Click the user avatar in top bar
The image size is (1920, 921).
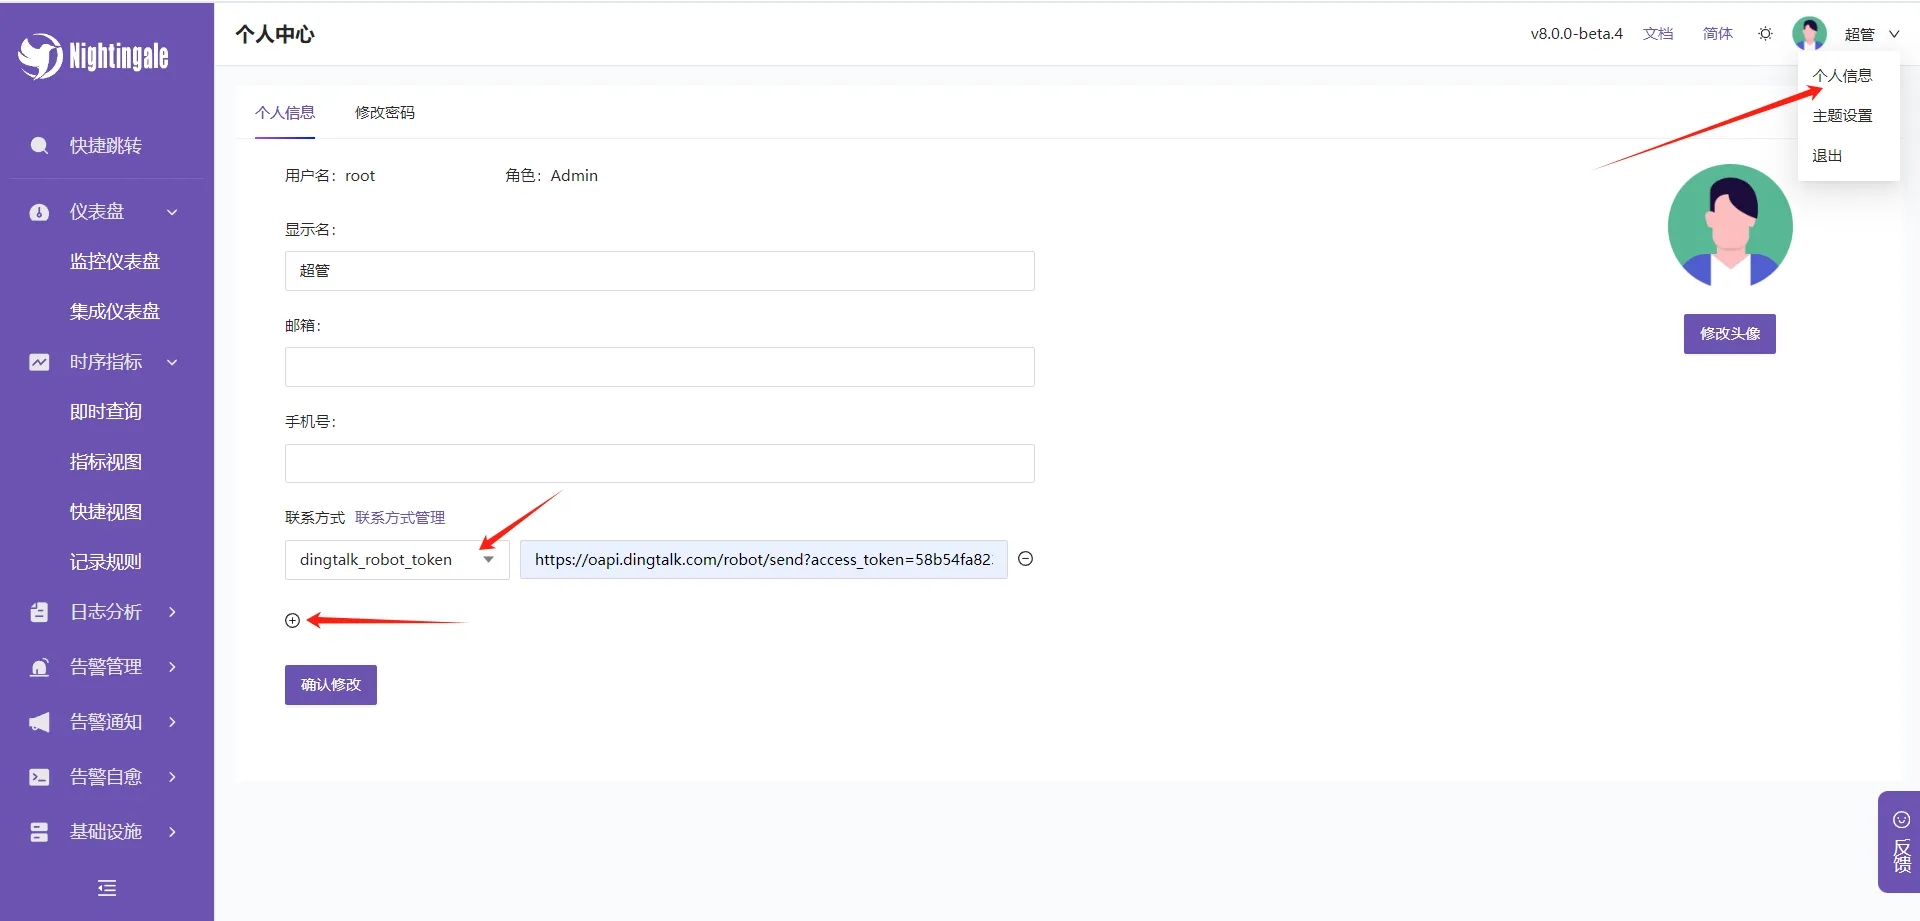[1809, 34]
